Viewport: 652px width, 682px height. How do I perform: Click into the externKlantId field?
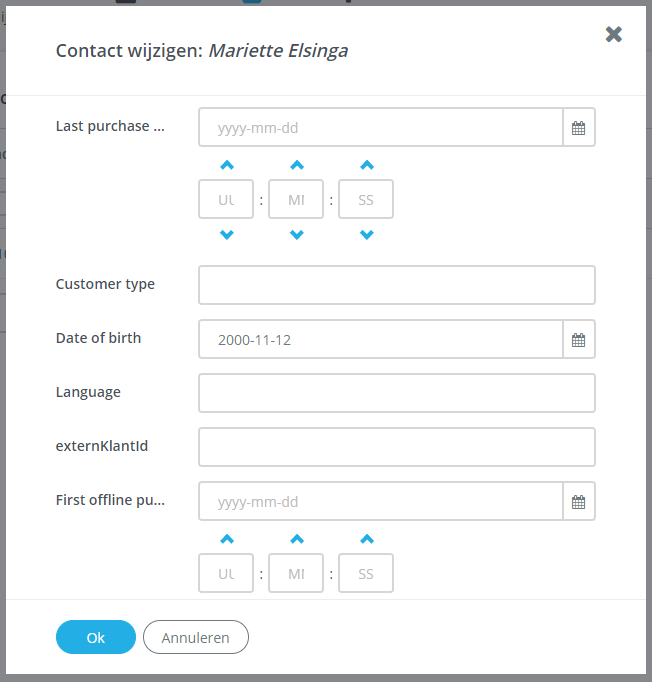click(x=396, y=447)
